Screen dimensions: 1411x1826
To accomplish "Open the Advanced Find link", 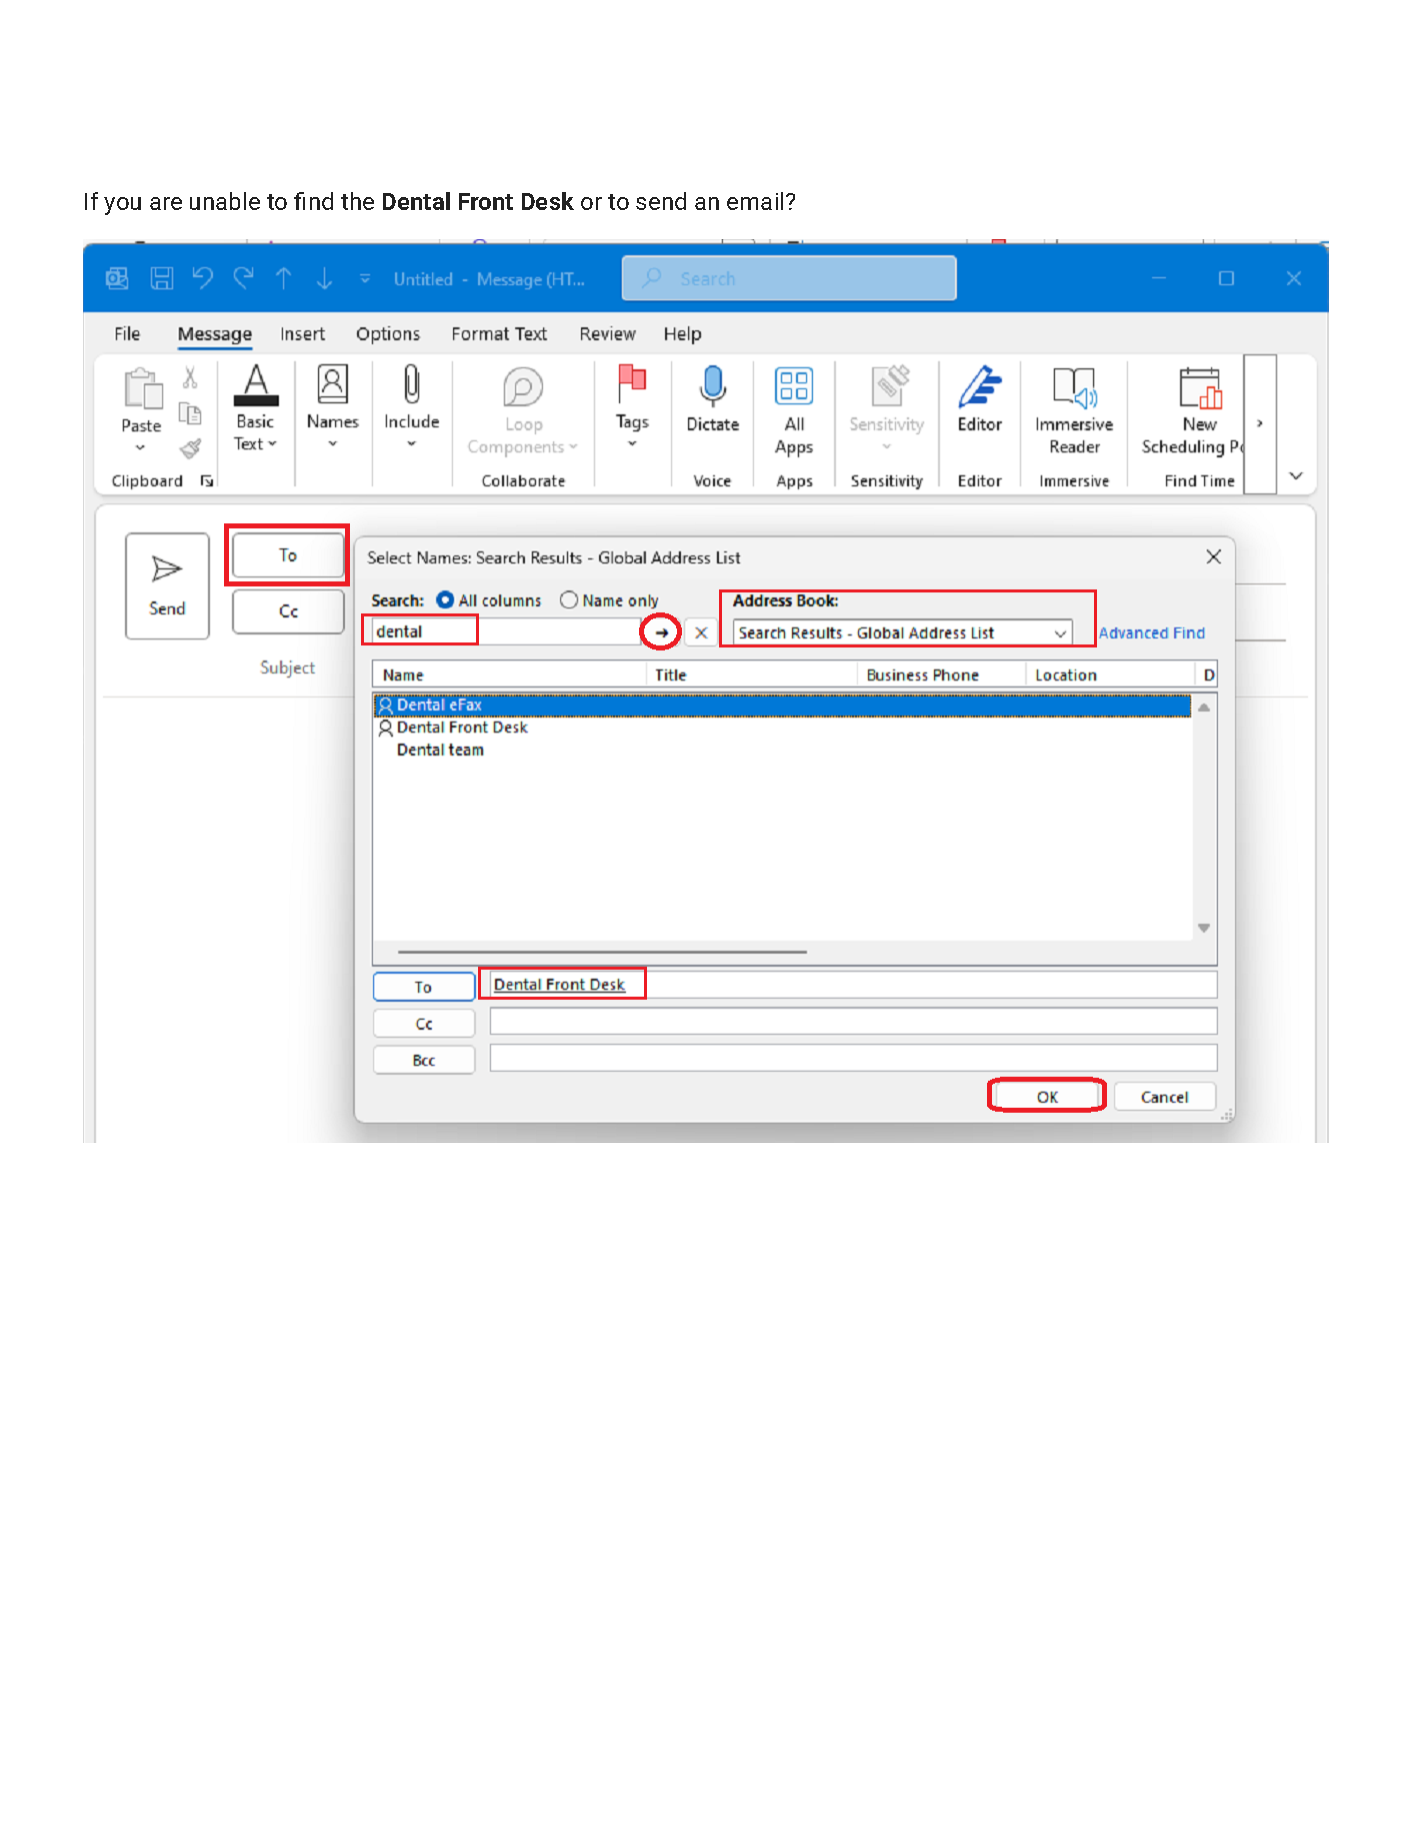I will click(x=1151, y=633).
